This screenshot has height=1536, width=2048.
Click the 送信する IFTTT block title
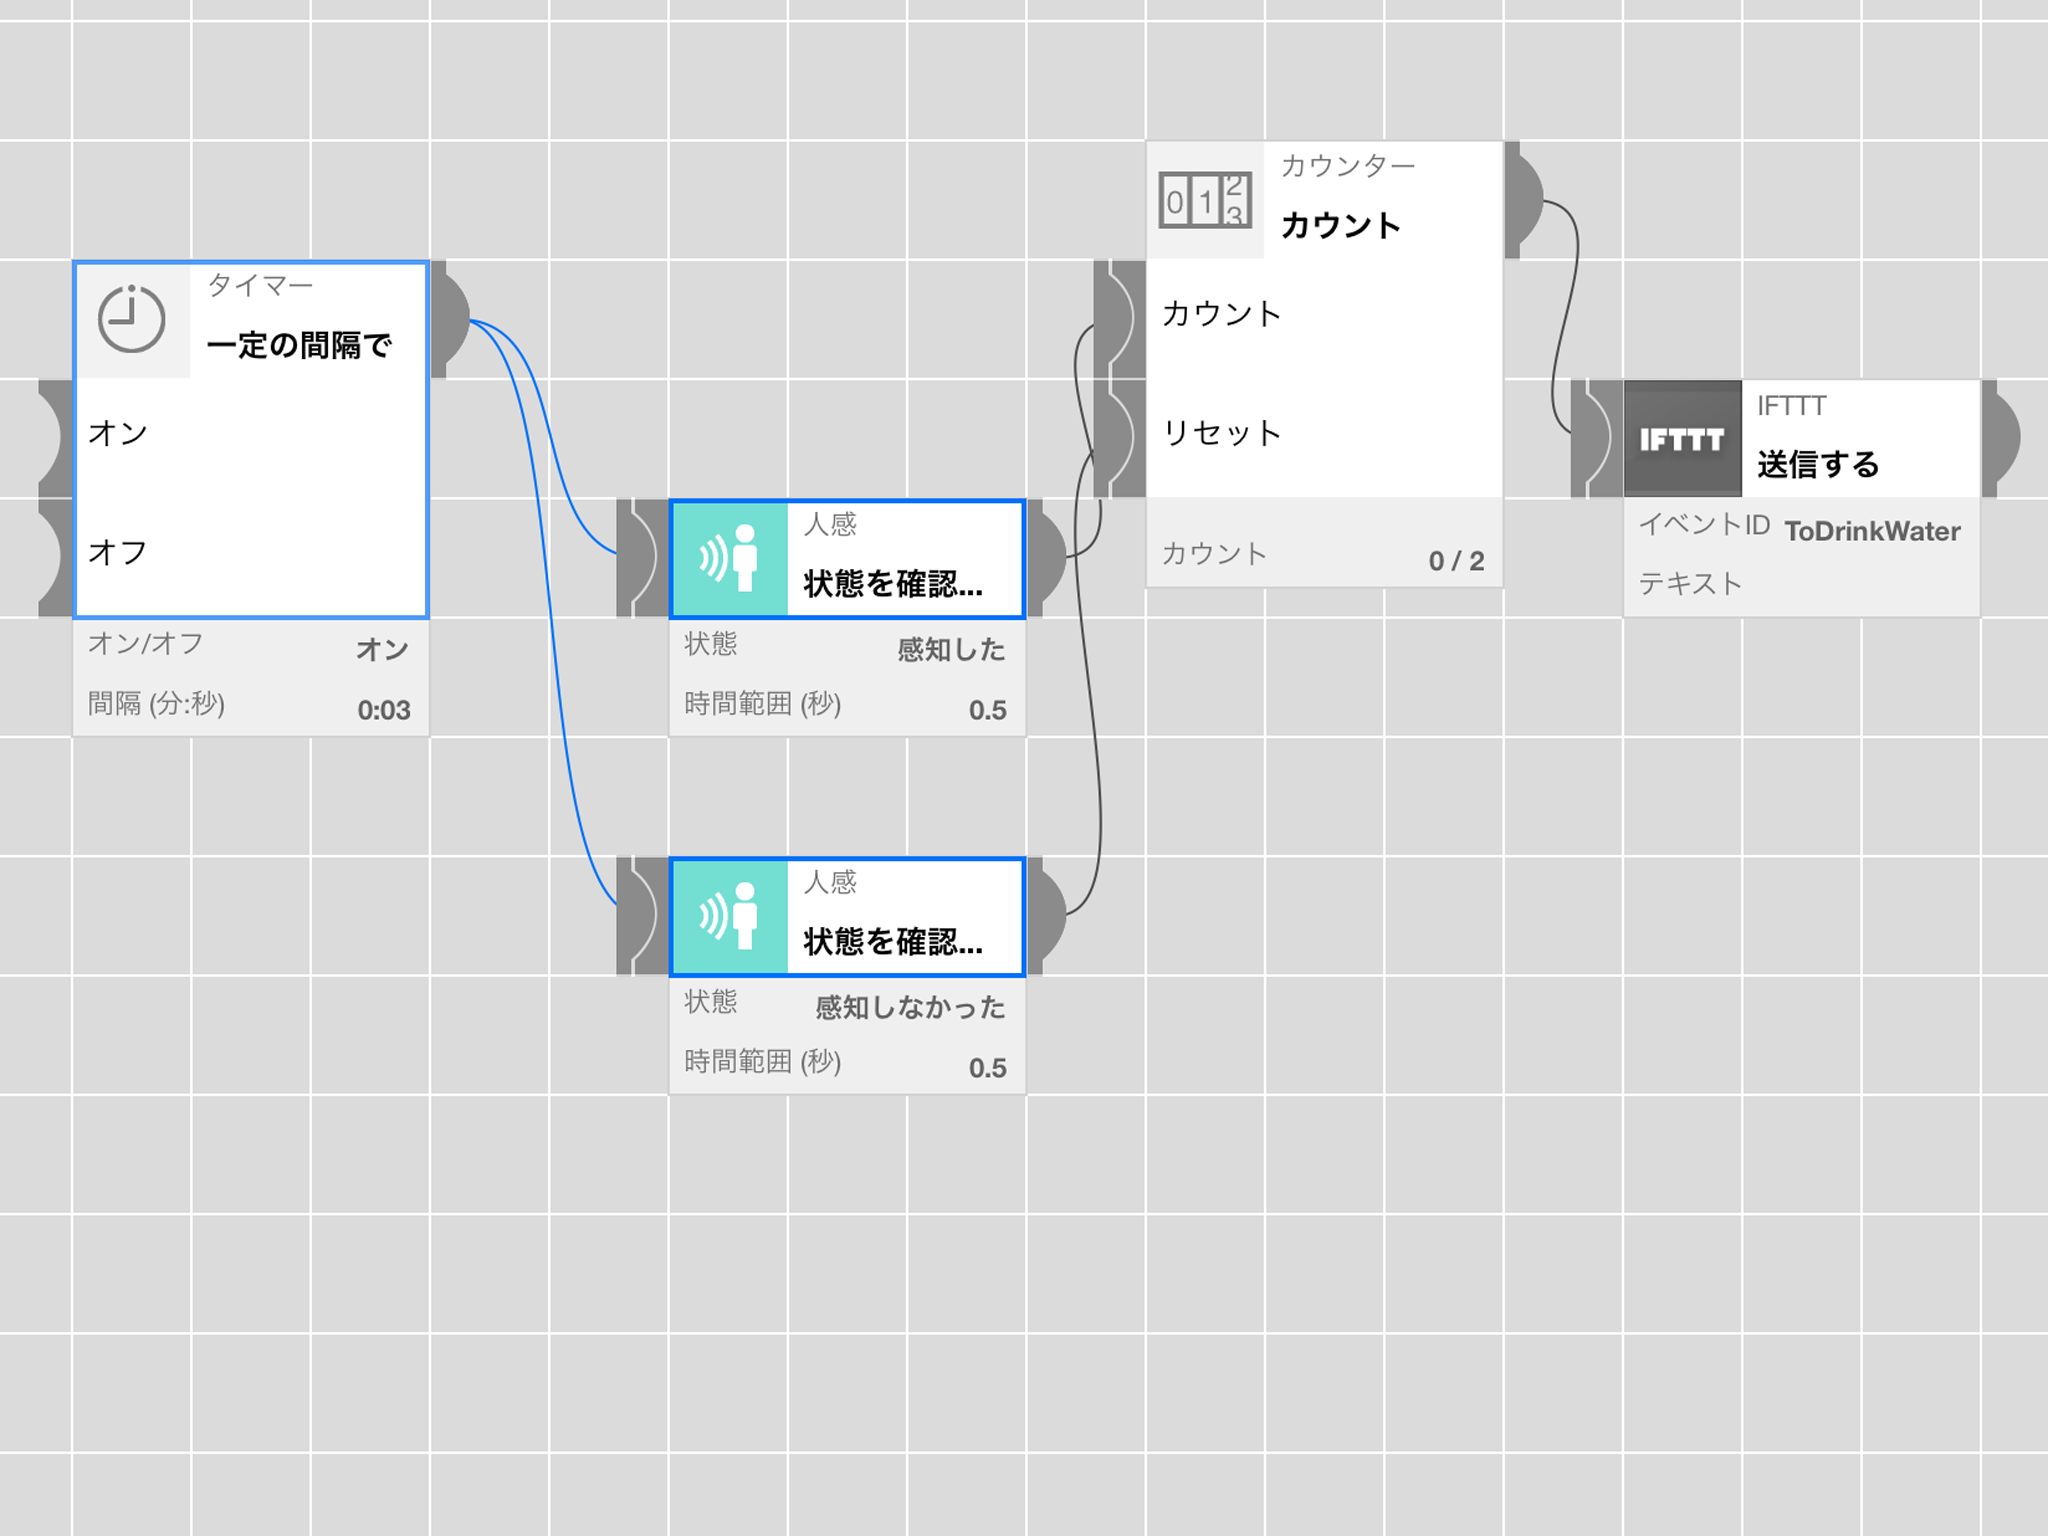click(1818, 464)
